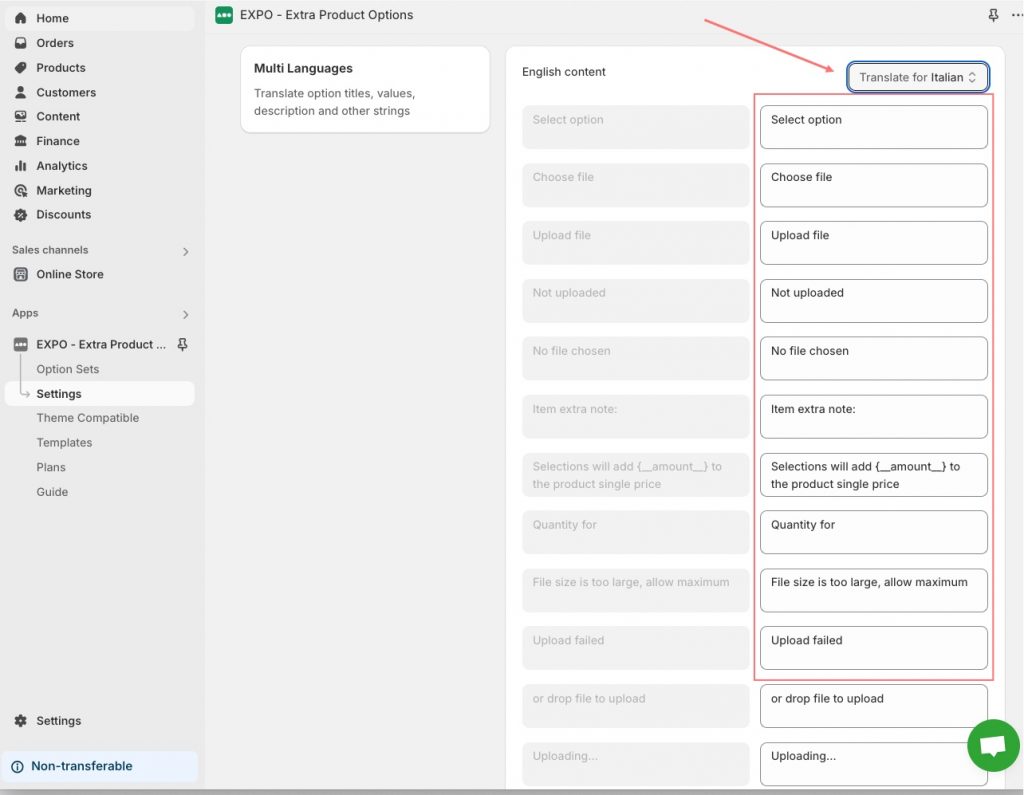This screenshot has height=795, width=1024.
Task: Open Theme Compatible page
Action: point(88,418)
